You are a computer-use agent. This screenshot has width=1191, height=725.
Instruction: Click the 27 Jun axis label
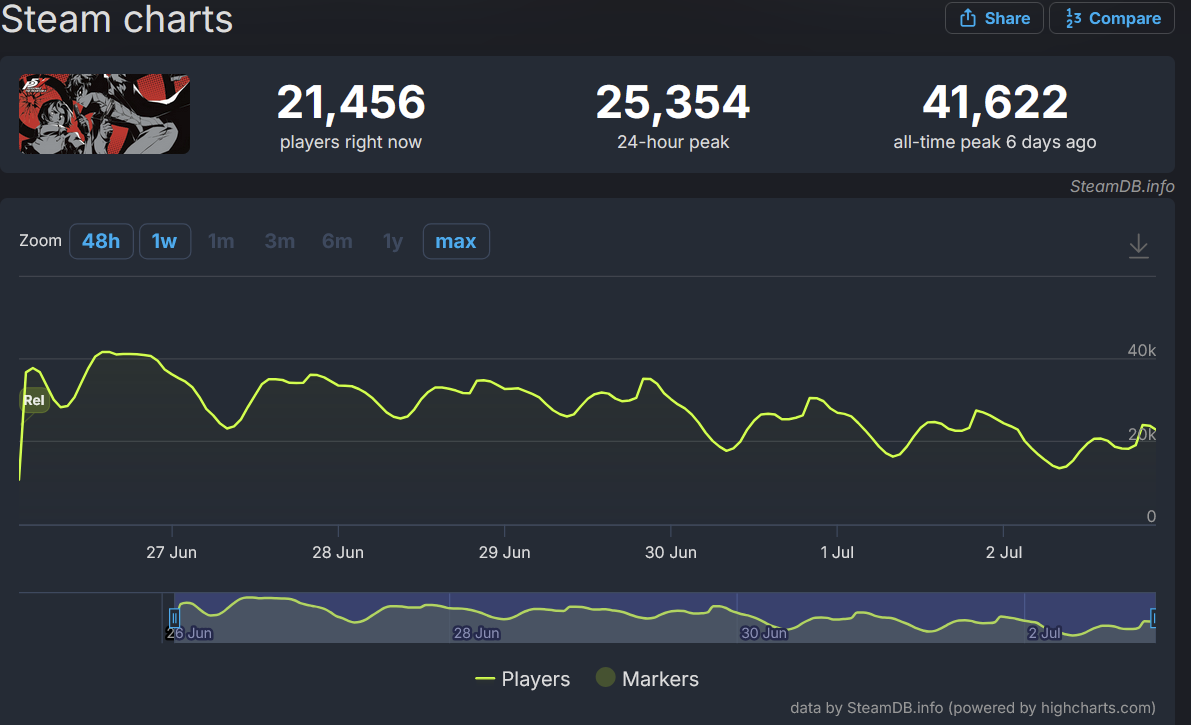tap(172, 552)
